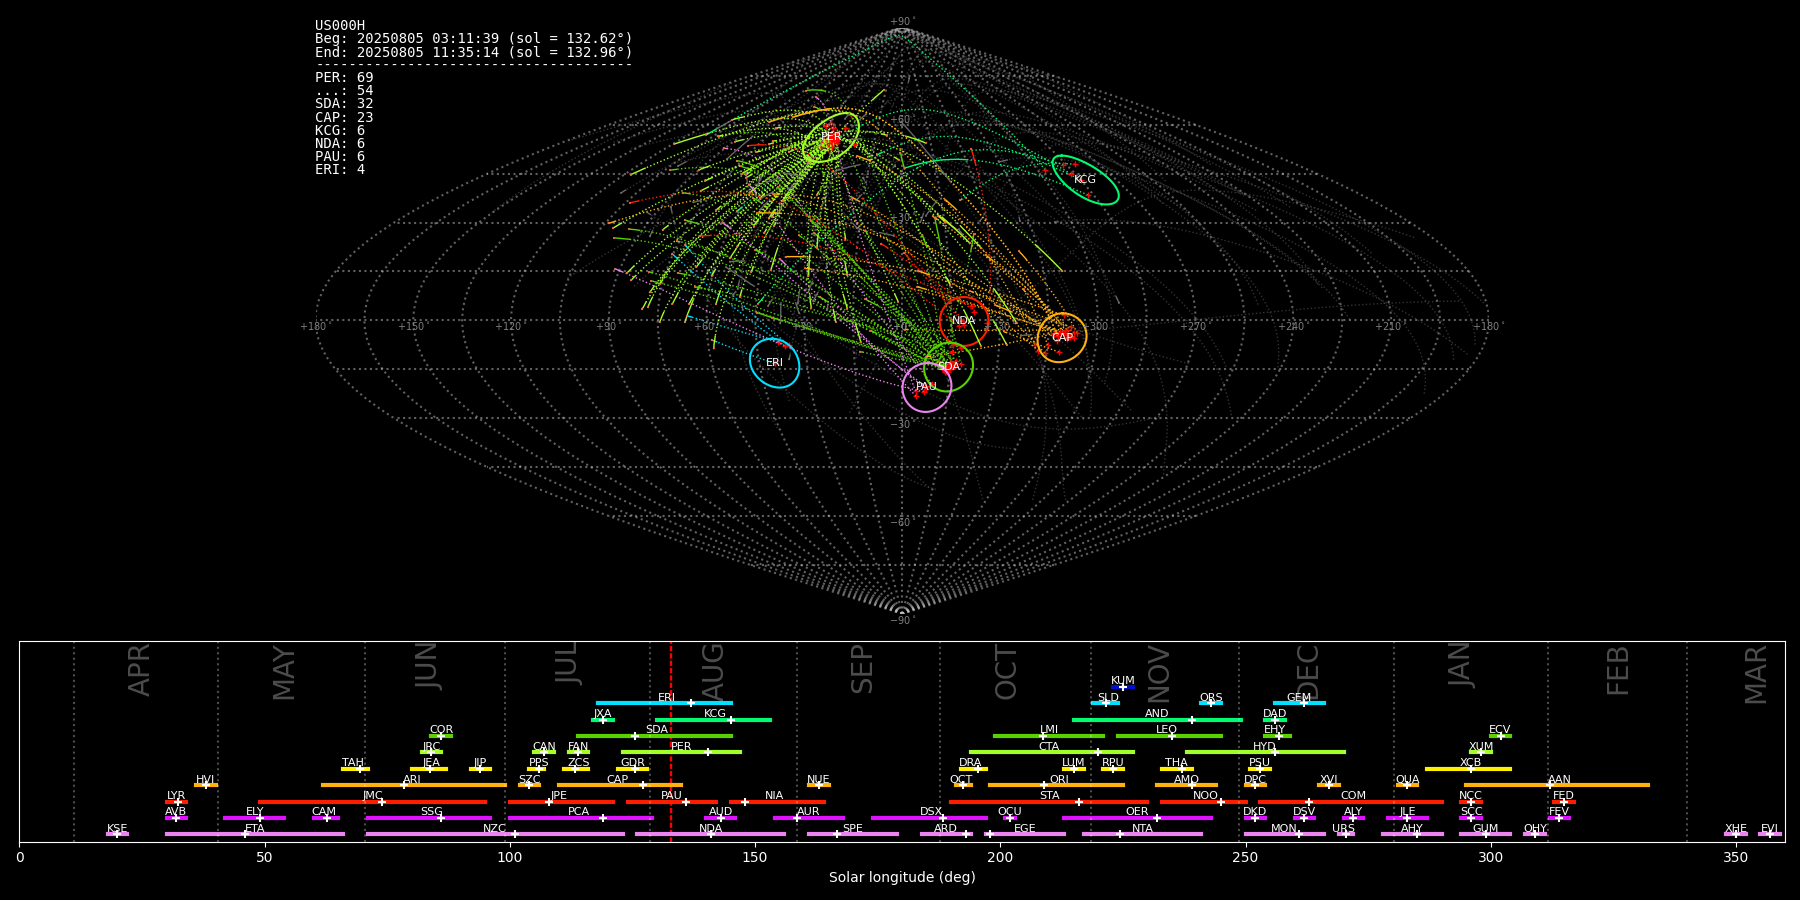Image resolution: width=1800 pixels, height=900 pixels.
Task: Select the ORS shower marker on timeline
Action: click(1211, 703)
